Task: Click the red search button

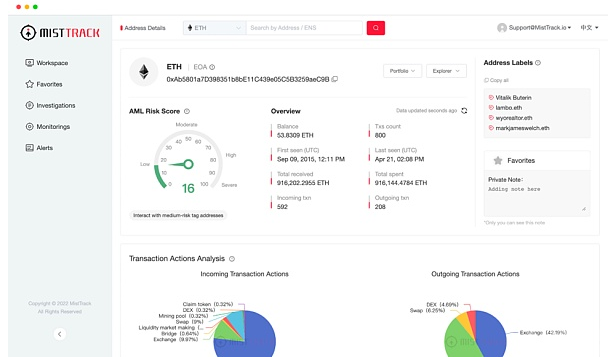Action: (375, 28)
